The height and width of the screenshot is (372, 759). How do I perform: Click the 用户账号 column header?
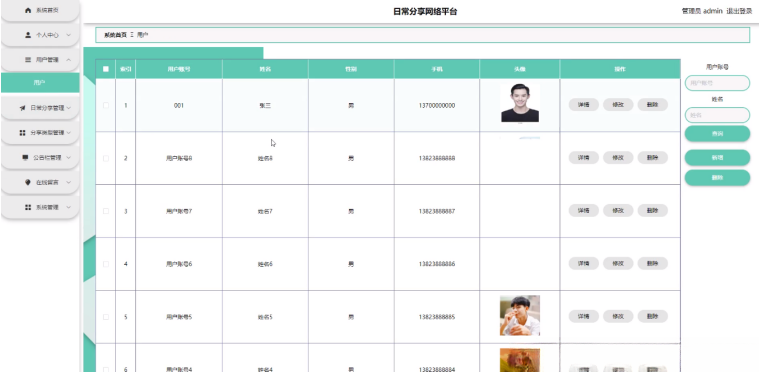179,69
